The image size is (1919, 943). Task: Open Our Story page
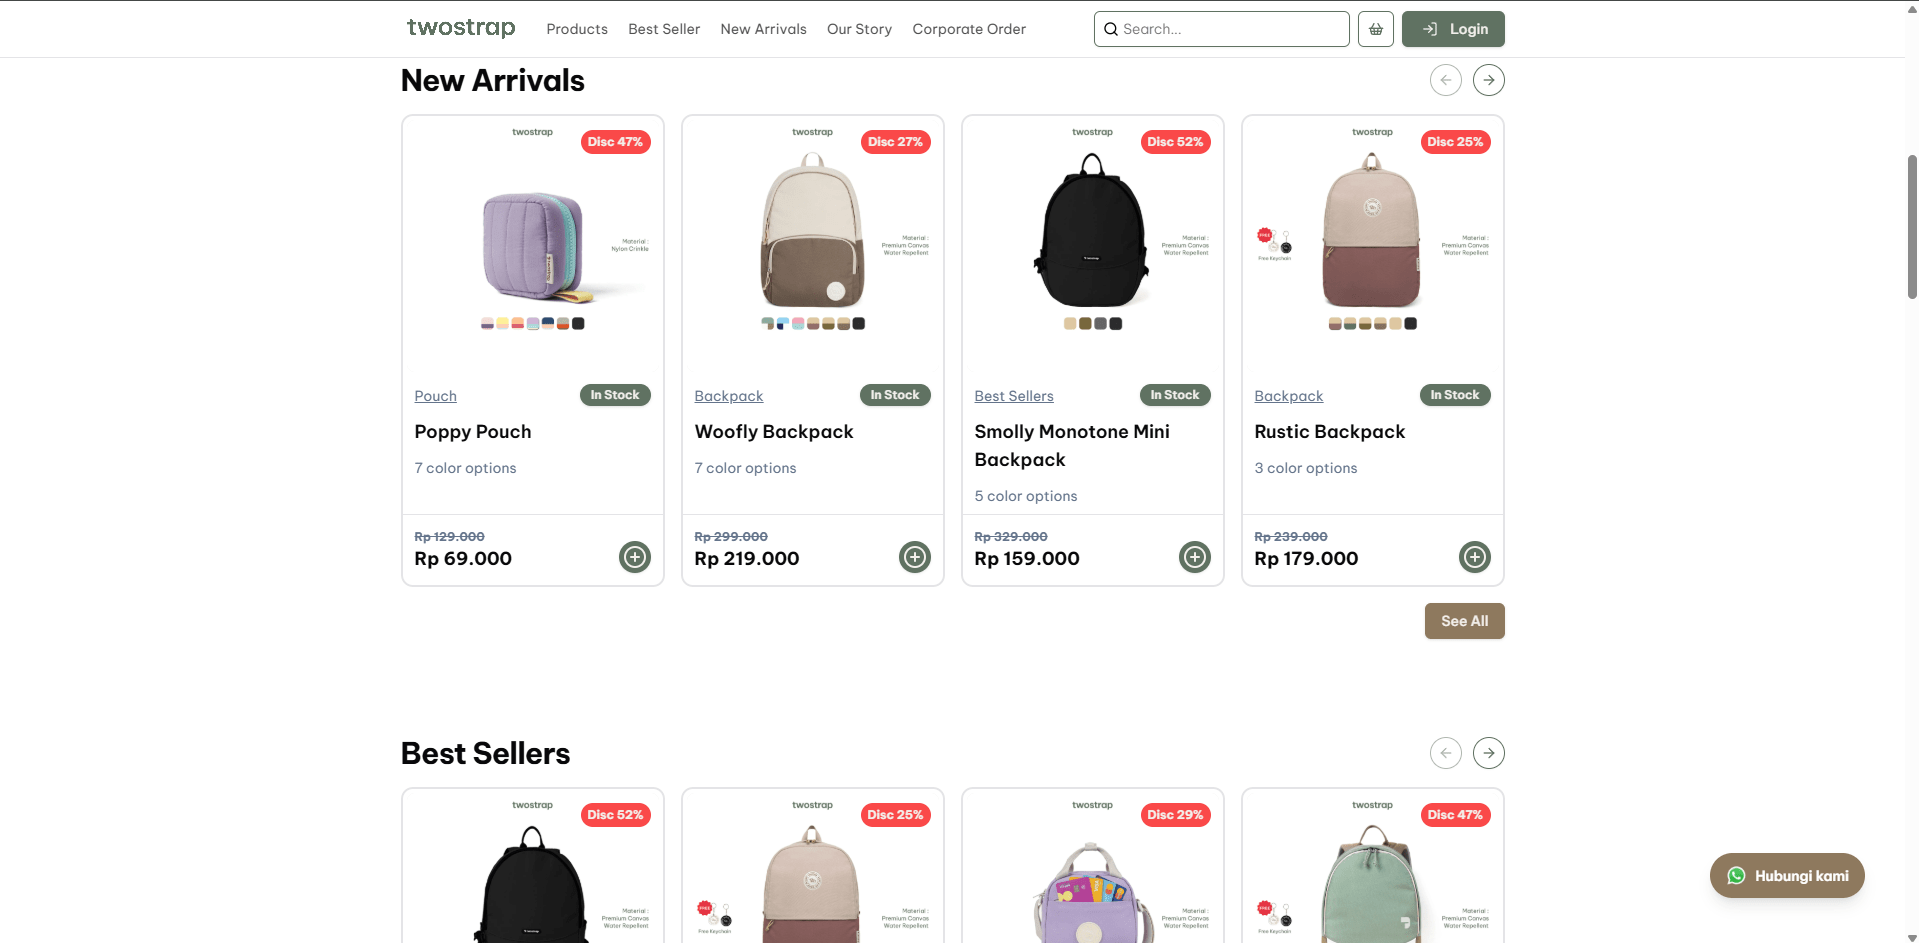point(859,29)
